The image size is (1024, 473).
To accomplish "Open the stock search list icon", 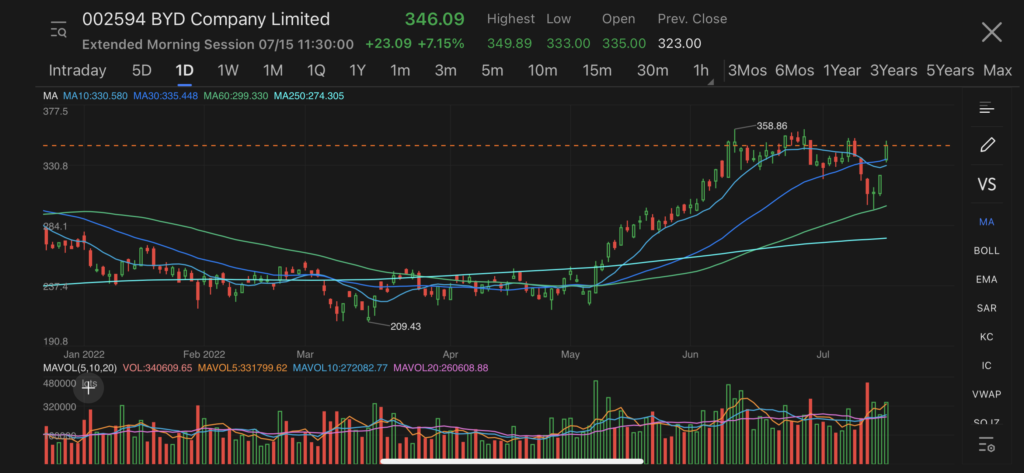I will [x=59, y=29].
